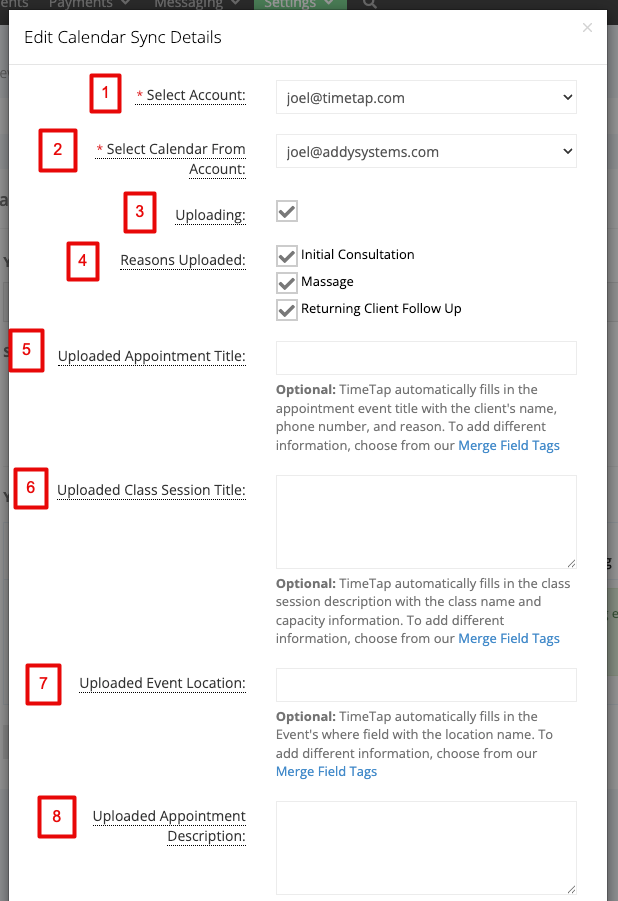Click the search magnifier icon in navbar
The image size is (618, 901).
pos(370,4)
